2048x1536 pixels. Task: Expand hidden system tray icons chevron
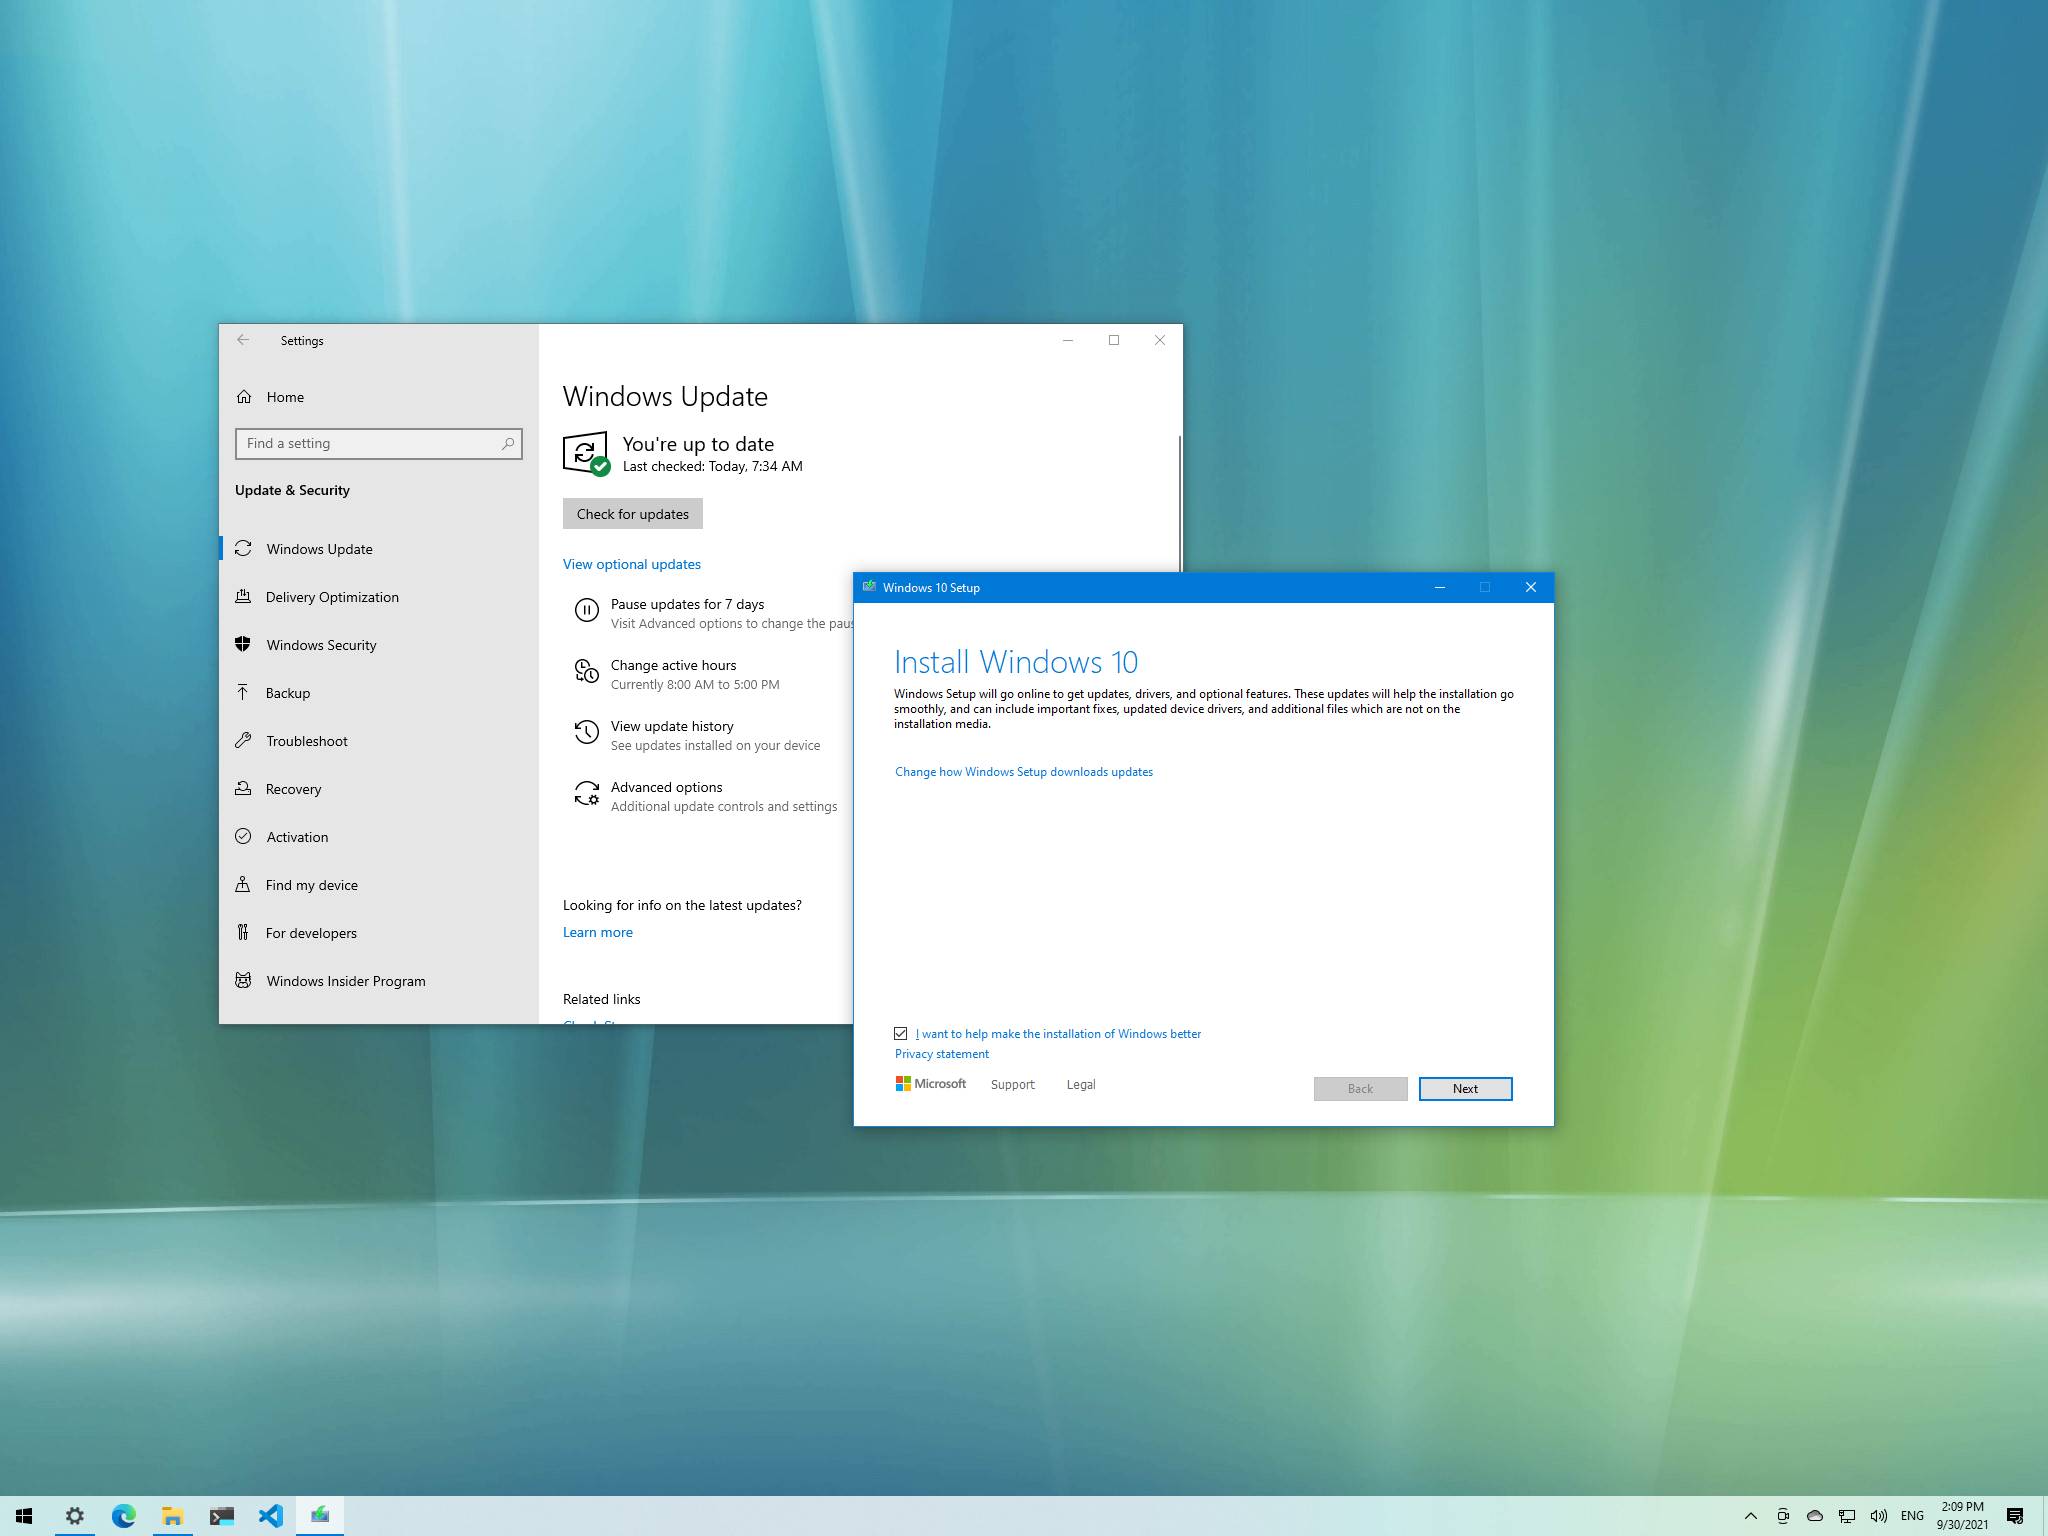pos(1750,1516)
